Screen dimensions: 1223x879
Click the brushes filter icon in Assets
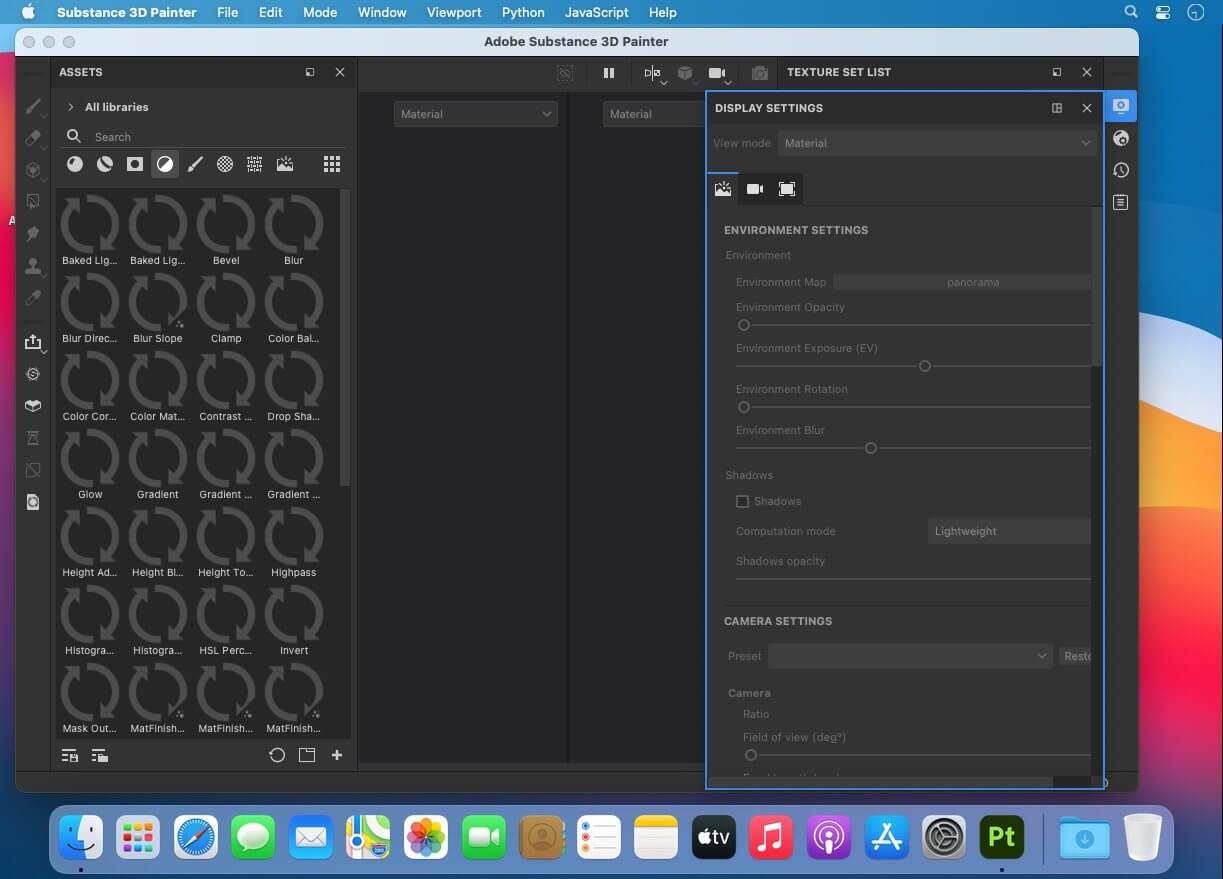[195, 164]
